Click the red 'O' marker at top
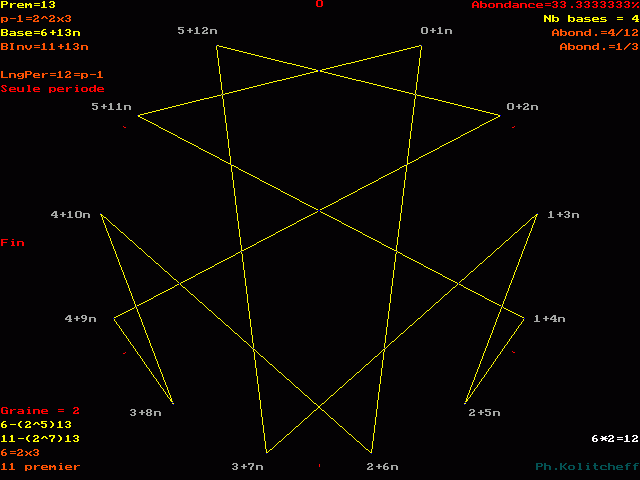 (x=320, y=5)
